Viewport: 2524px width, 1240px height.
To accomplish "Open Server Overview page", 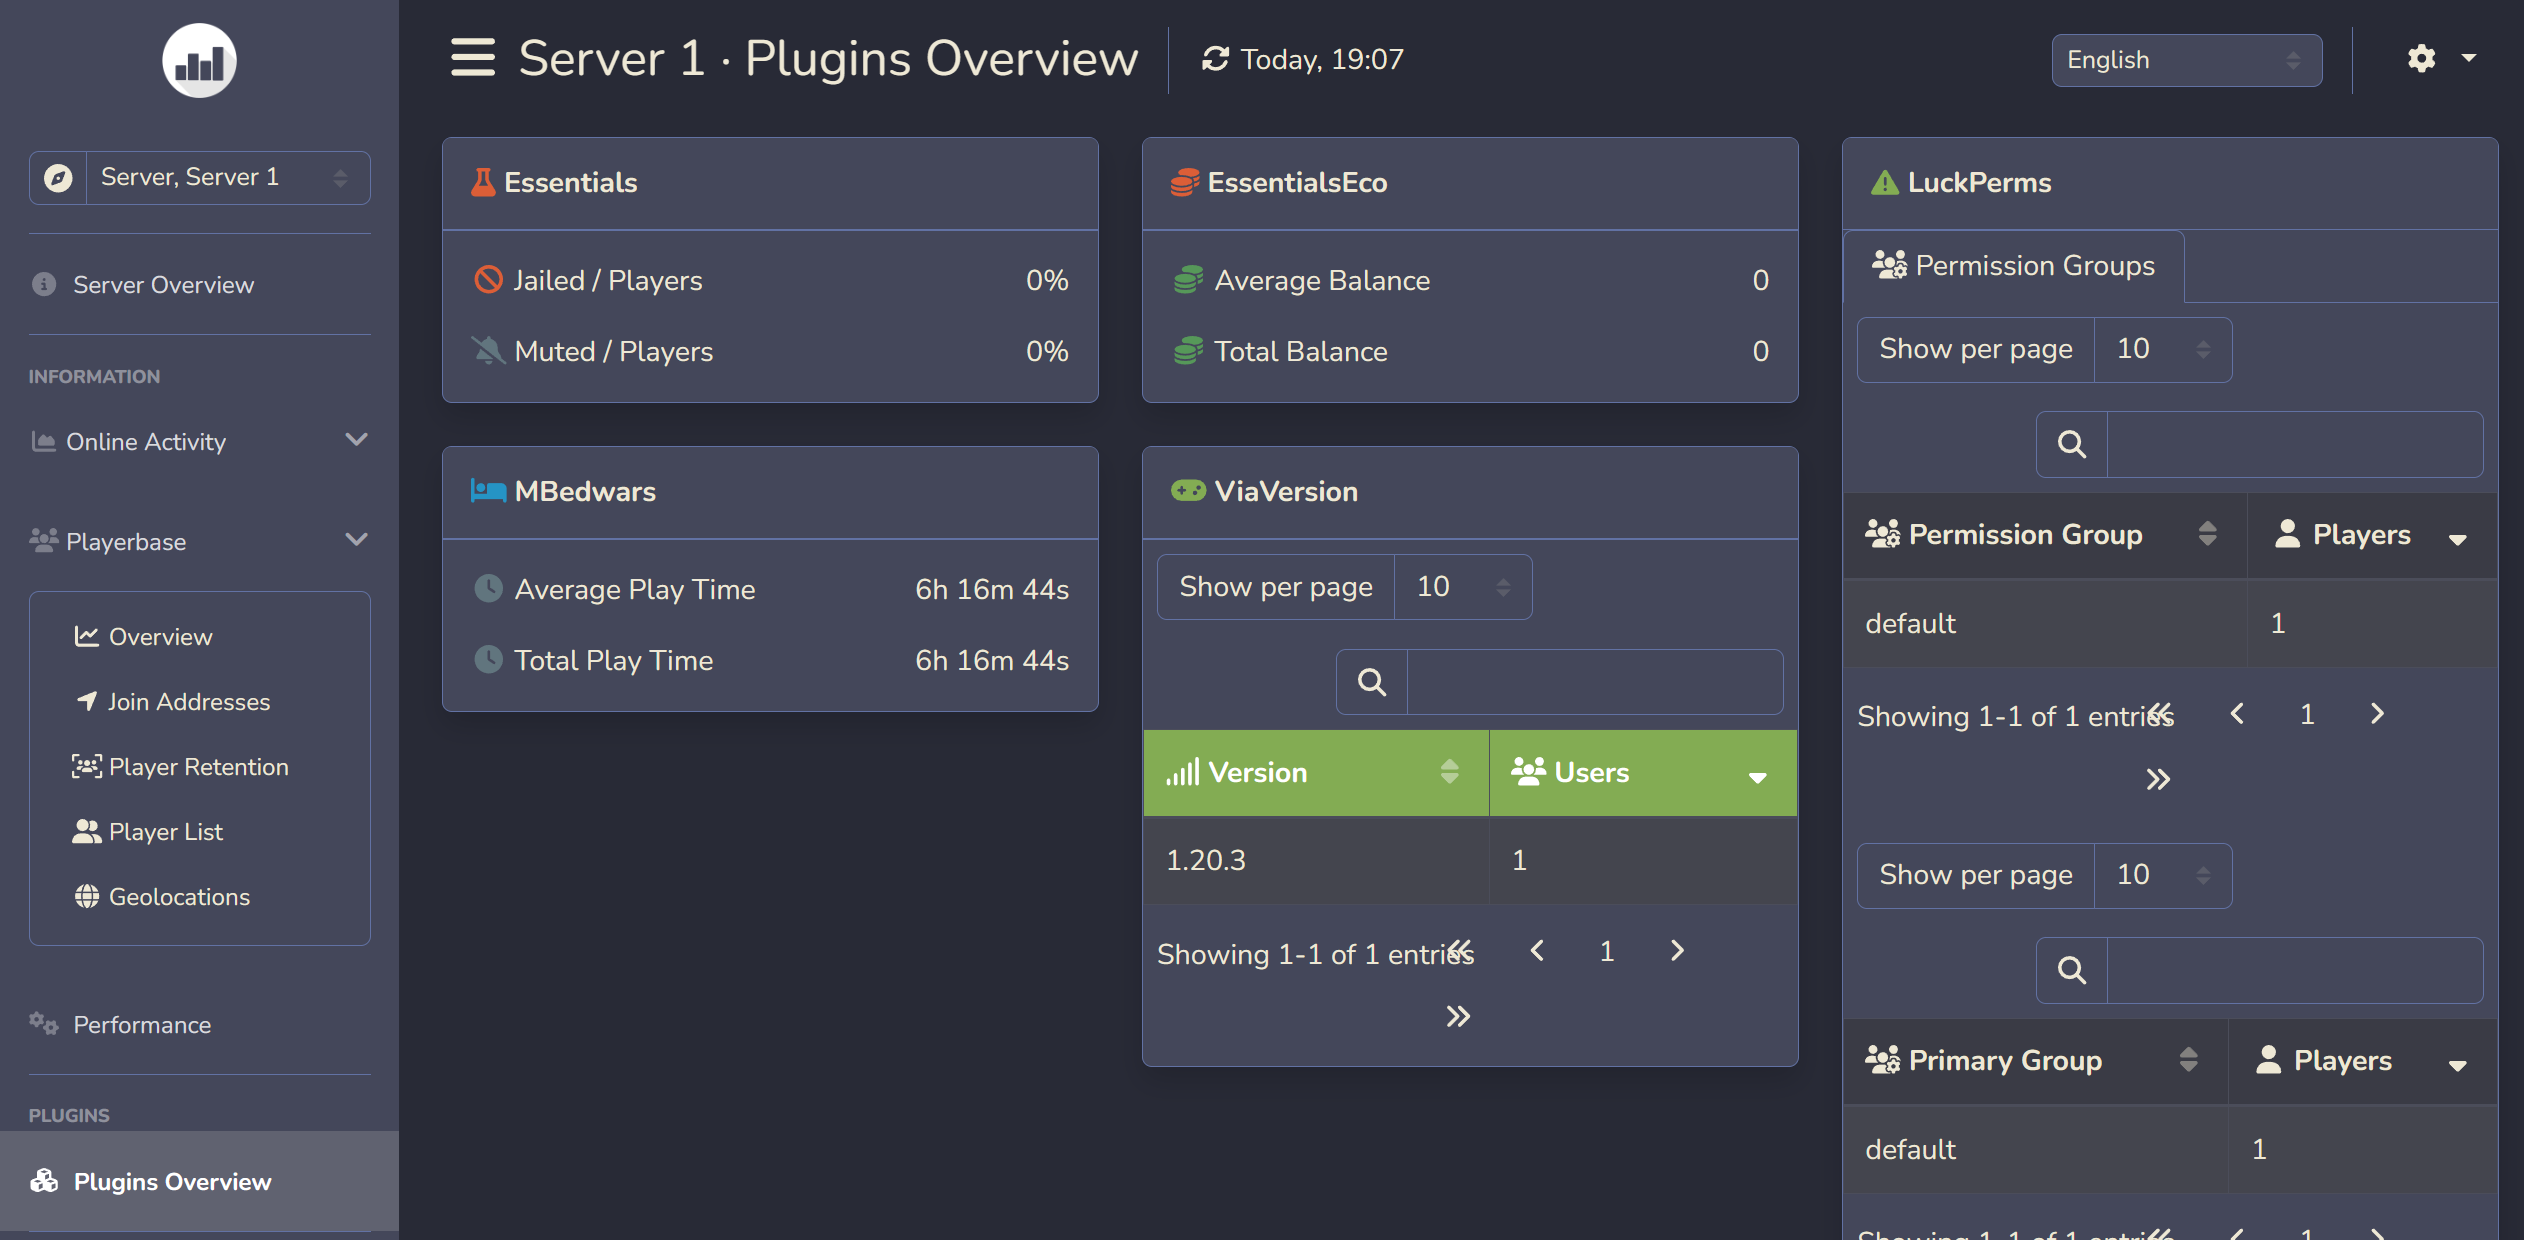I will pyautogui.click(x=163, y=285).
